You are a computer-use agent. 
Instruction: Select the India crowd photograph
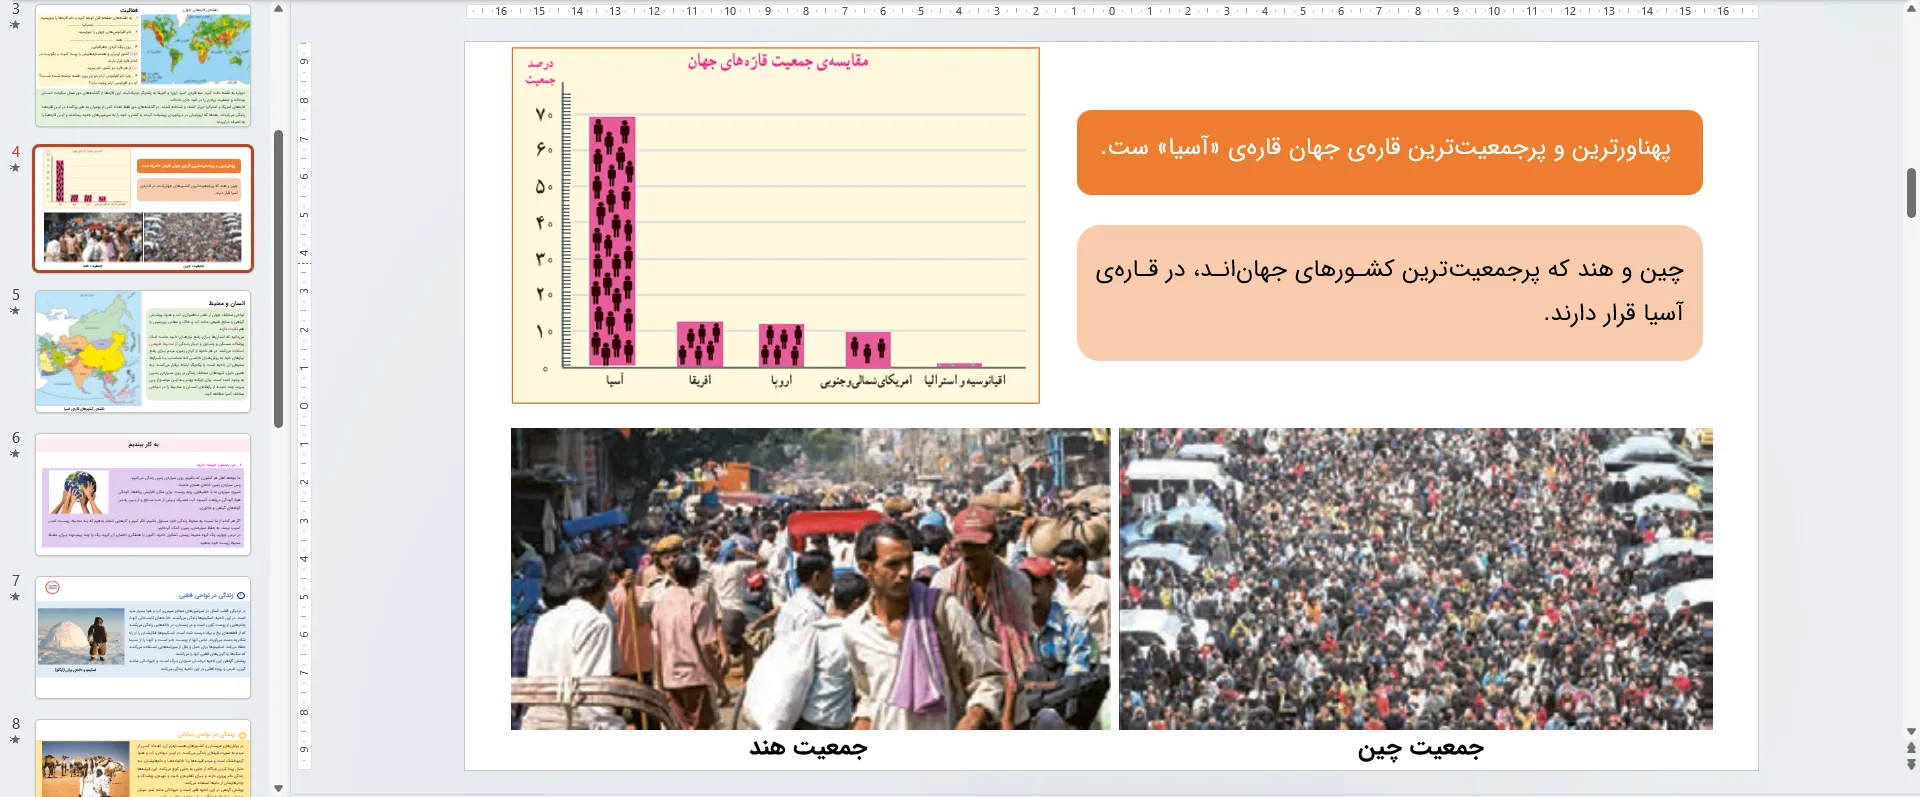[x=810, y=579]
